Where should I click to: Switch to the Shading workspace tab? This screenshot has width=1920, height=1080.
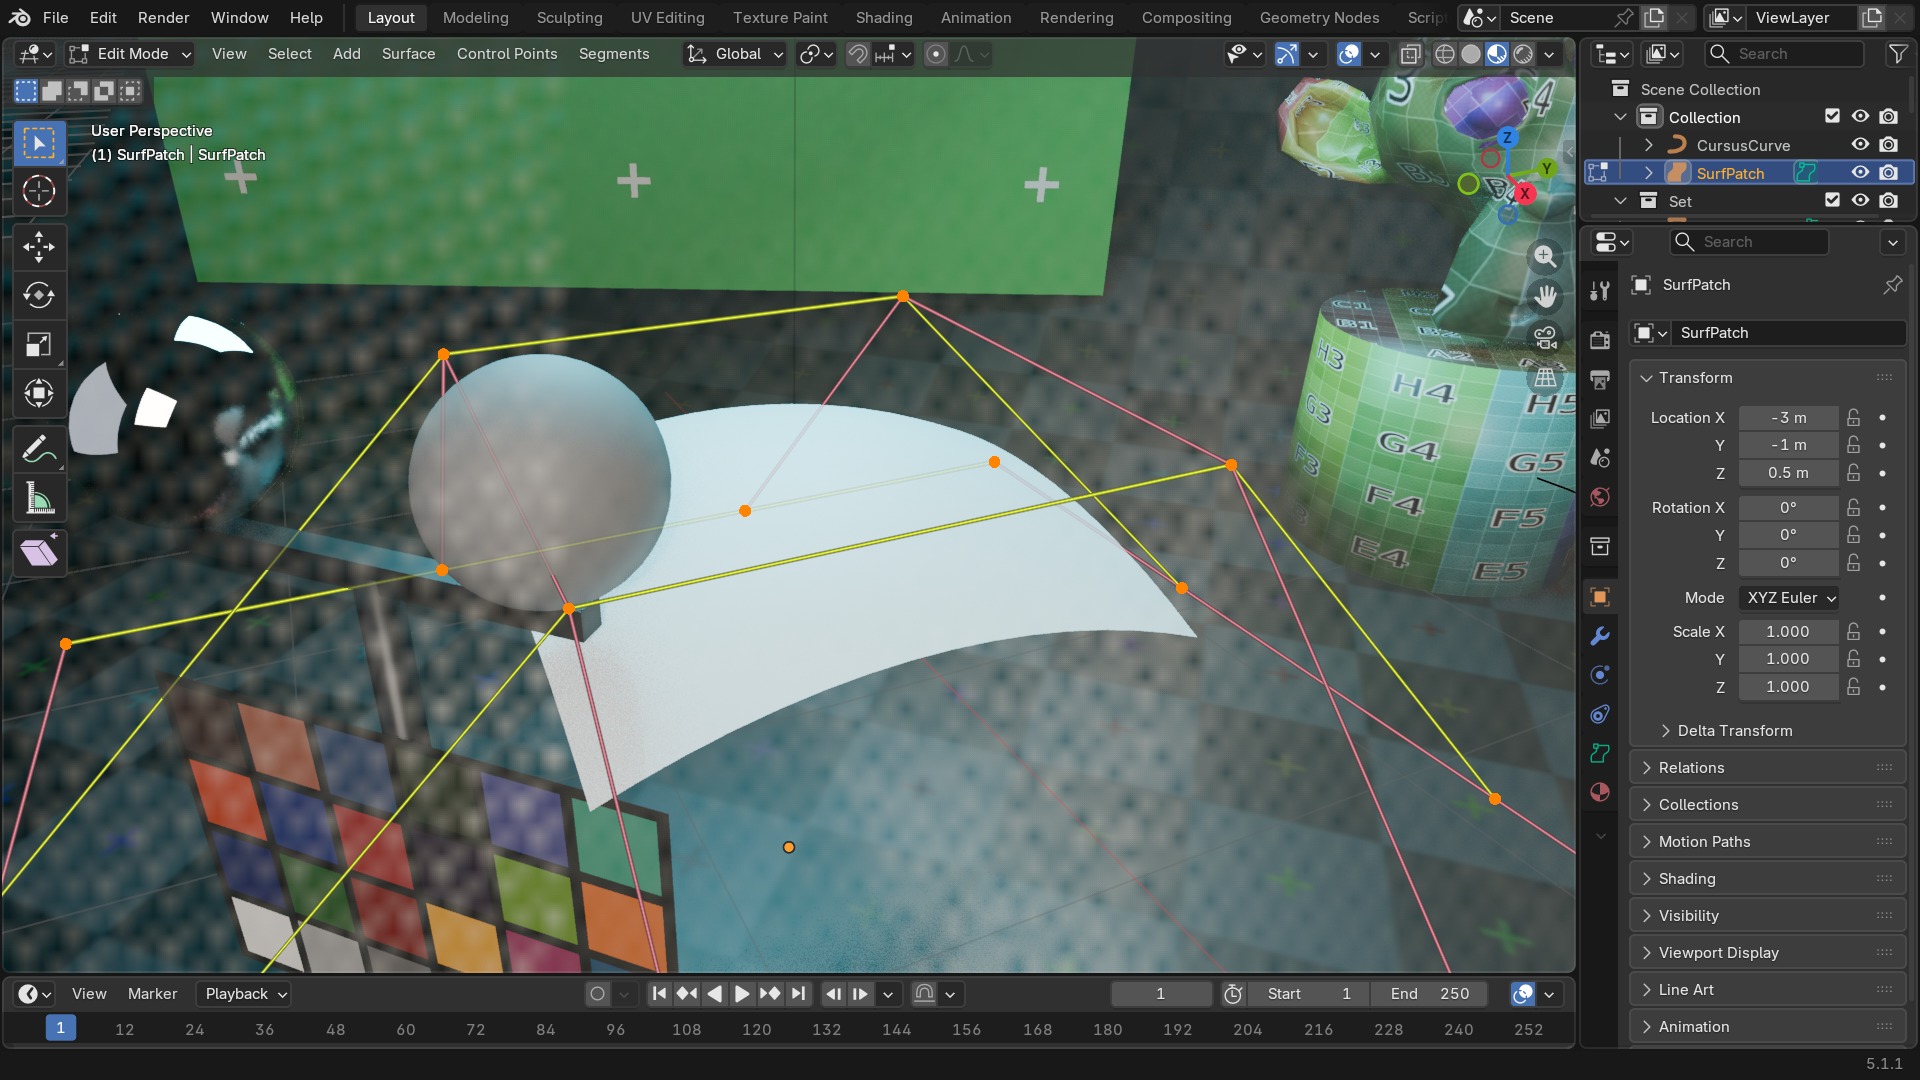pos(883,18)
